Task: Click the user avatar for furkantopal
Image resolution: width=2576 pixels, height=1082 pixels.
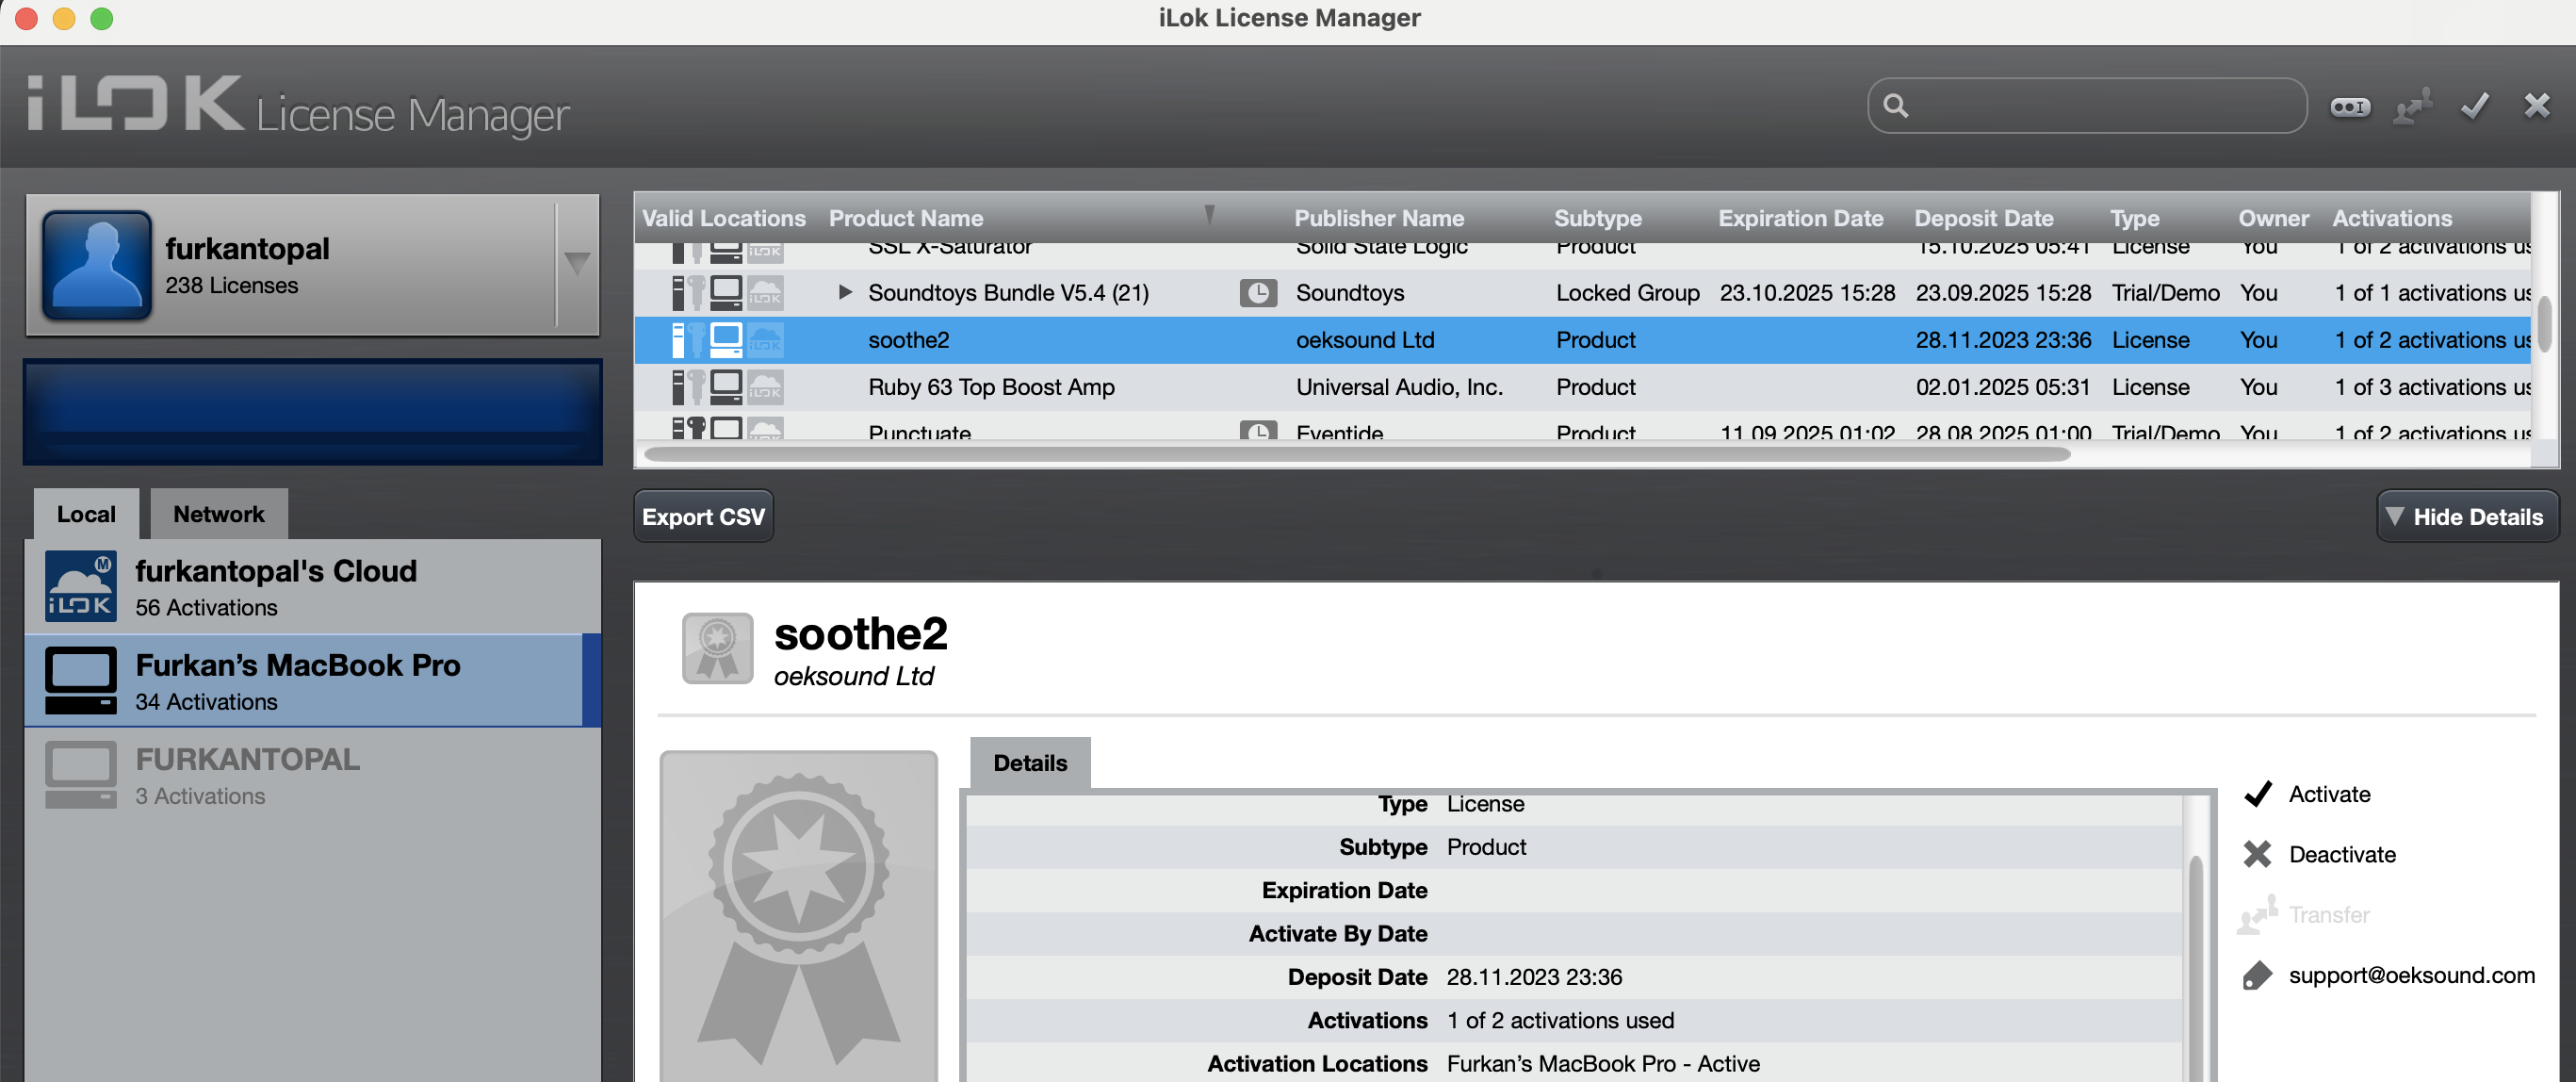Action: (x=96, y=264)
